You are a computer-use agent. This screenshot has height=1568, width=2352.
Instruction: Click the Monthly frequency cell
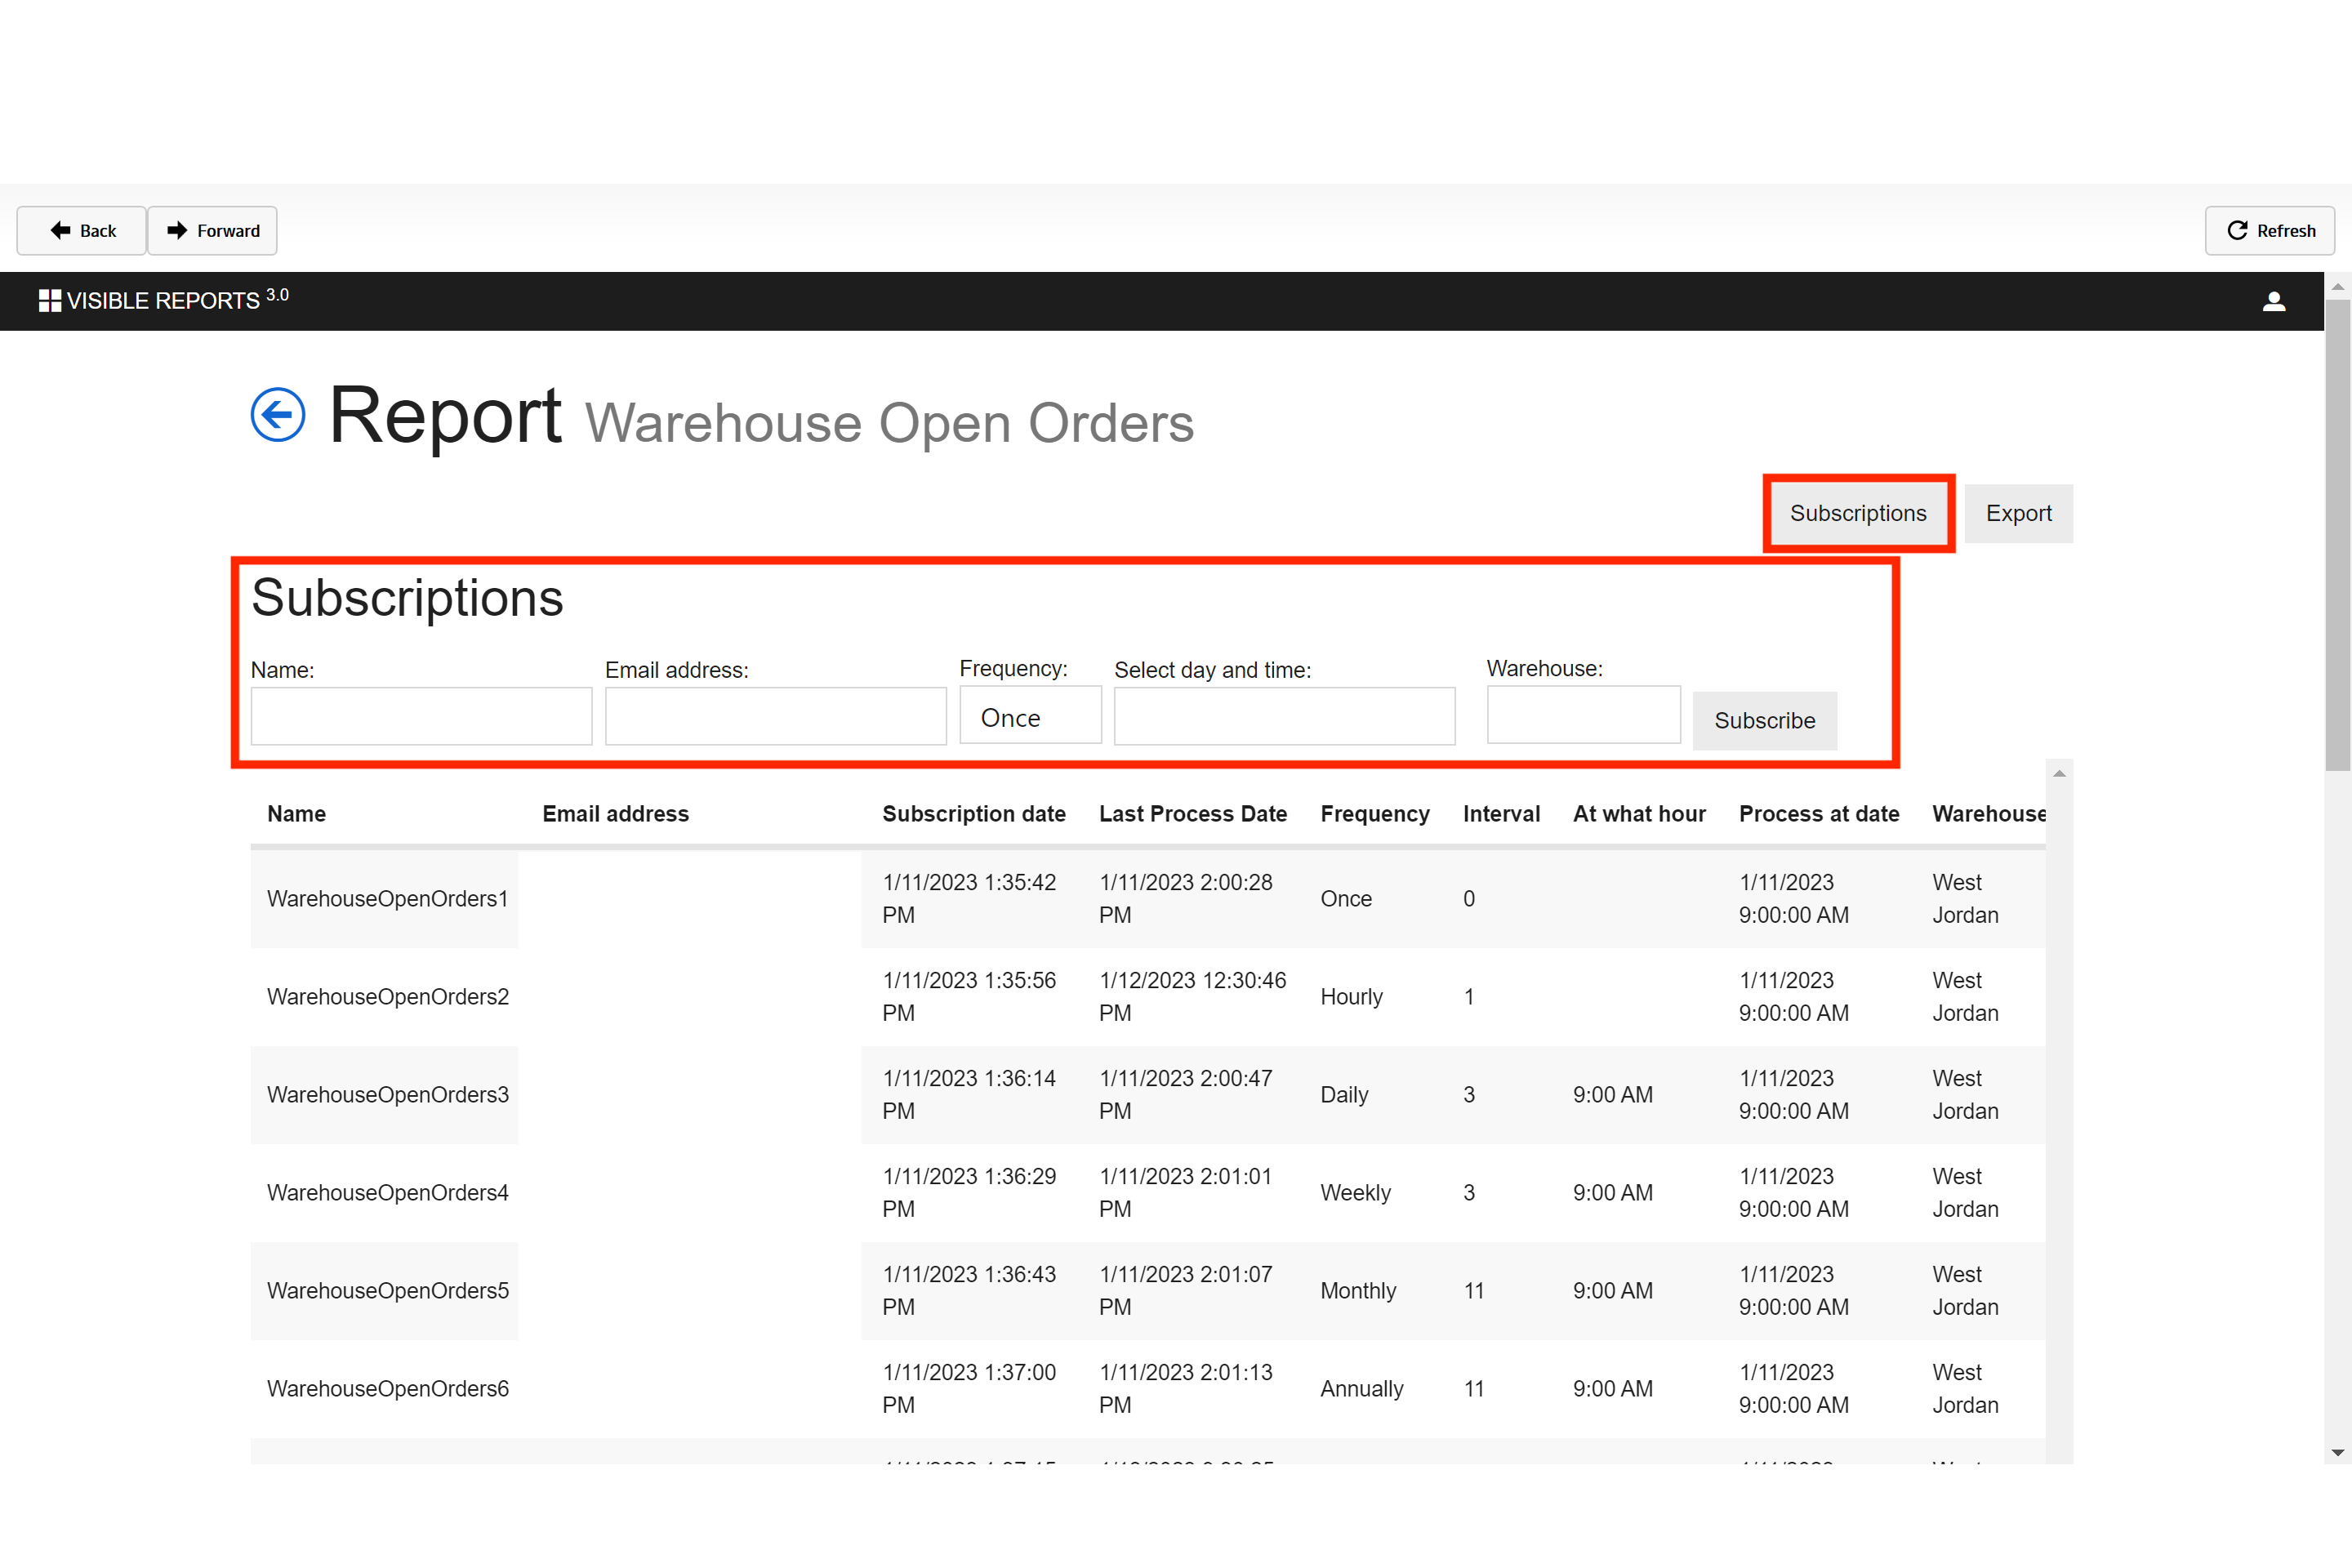1358,1291
